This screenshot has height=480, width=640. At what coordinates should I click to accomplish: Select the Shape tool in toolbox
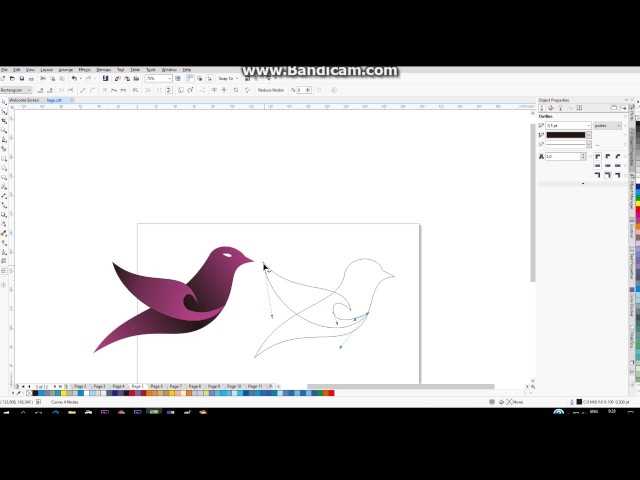point(4,111)
